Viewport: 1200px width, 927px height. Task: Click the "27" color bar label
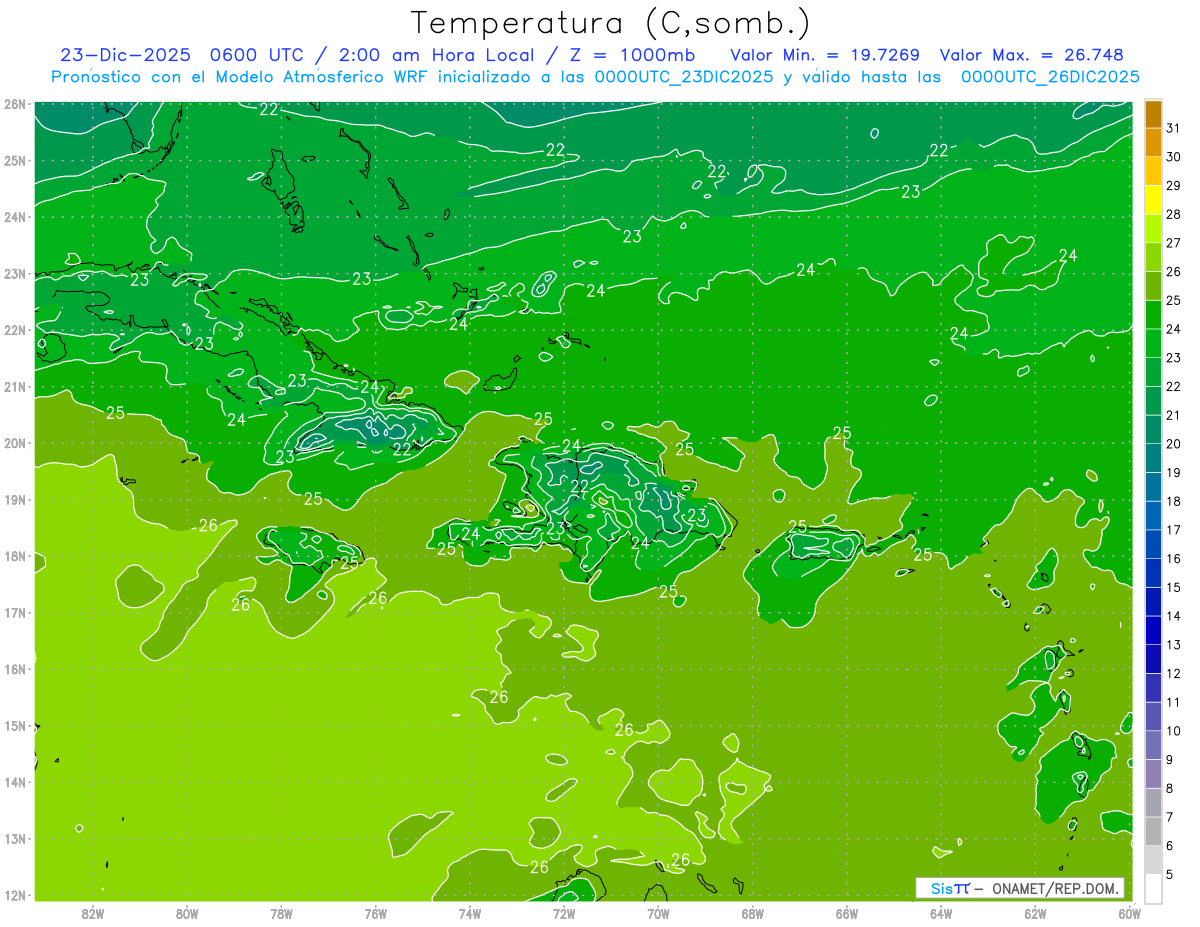point(1173,243)
